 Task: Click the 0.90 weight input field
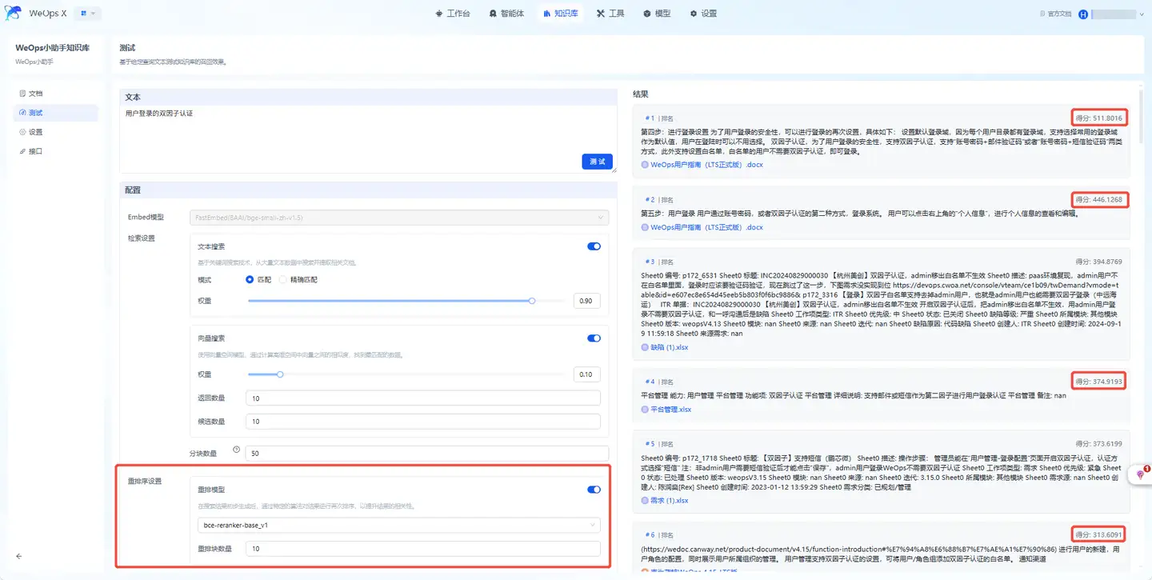[586, 301]
